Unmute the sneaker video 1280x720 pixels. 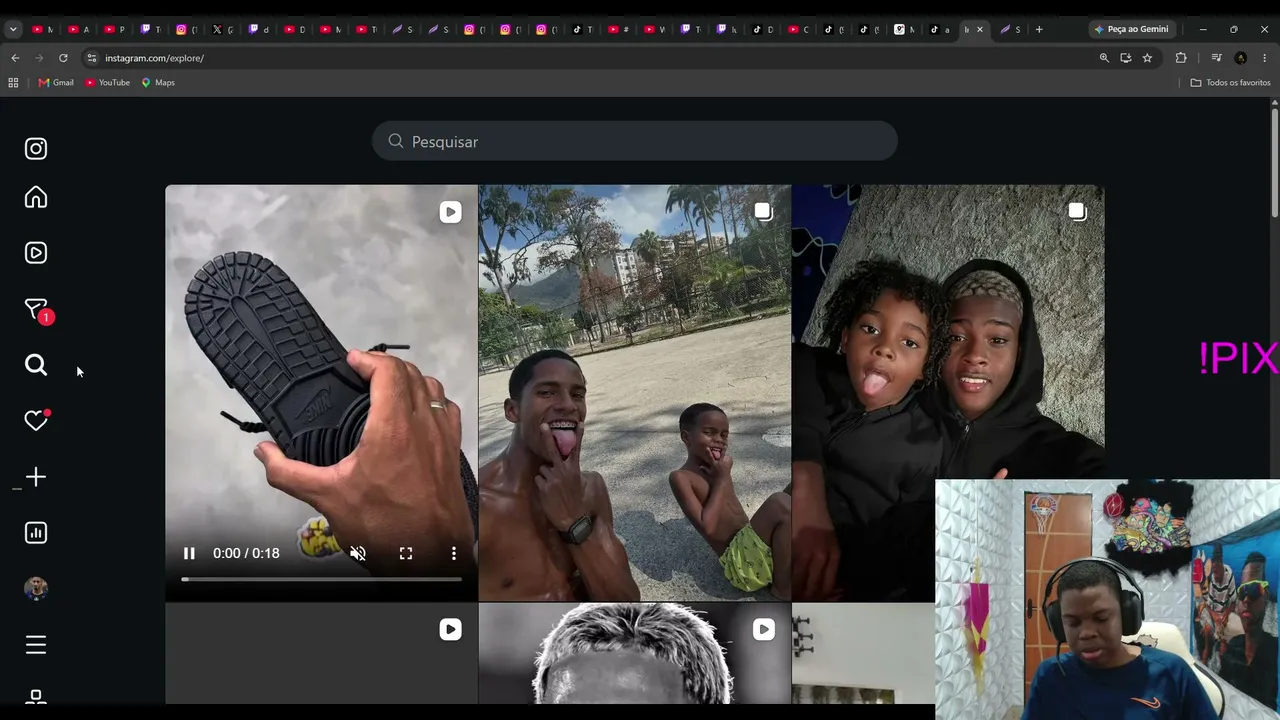[358, 553]
